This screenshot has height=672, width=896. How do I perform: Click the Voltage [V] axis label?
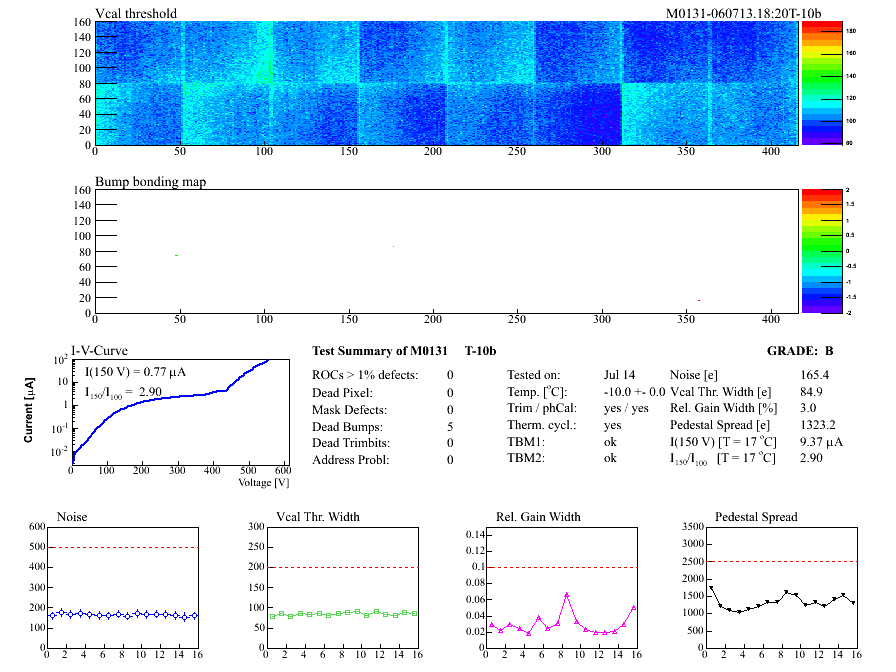pyautogui.click(x=263, y=482)
